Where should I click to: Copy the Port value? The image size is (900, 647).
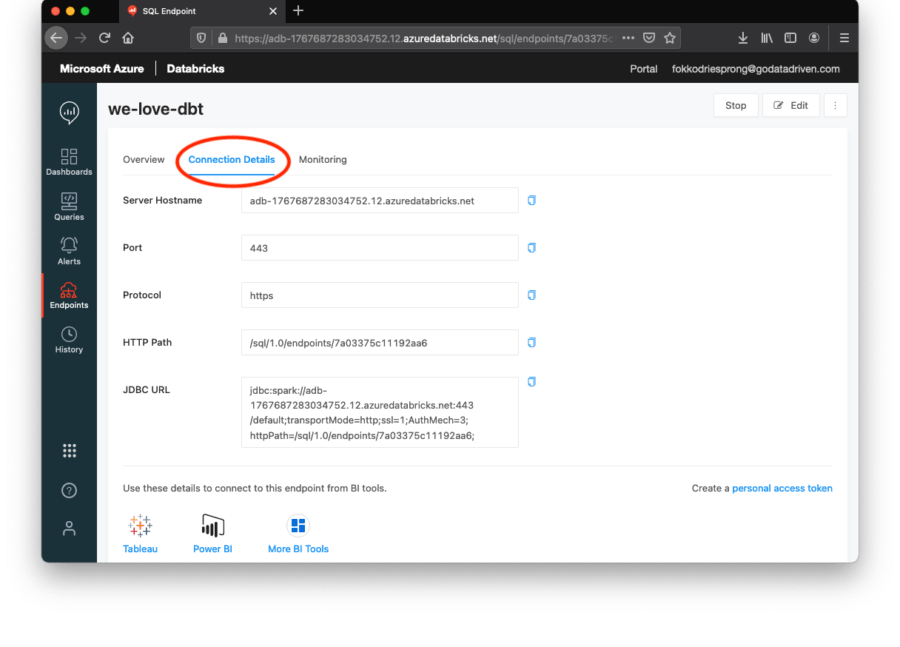pyautogui.click(x=532, y=247)
